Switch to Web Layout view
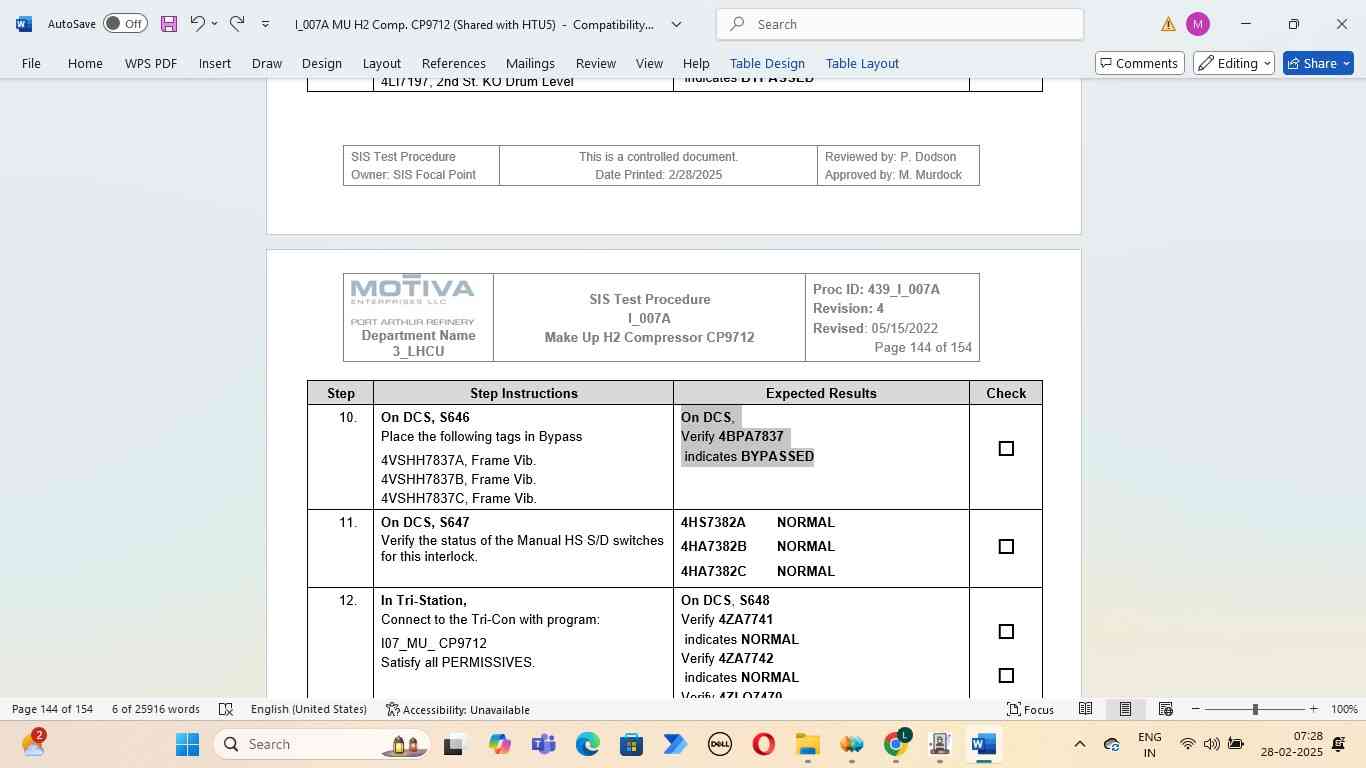Image resolution: width=1366 pixels, height=768 pixels. (x=1165, y=709)
